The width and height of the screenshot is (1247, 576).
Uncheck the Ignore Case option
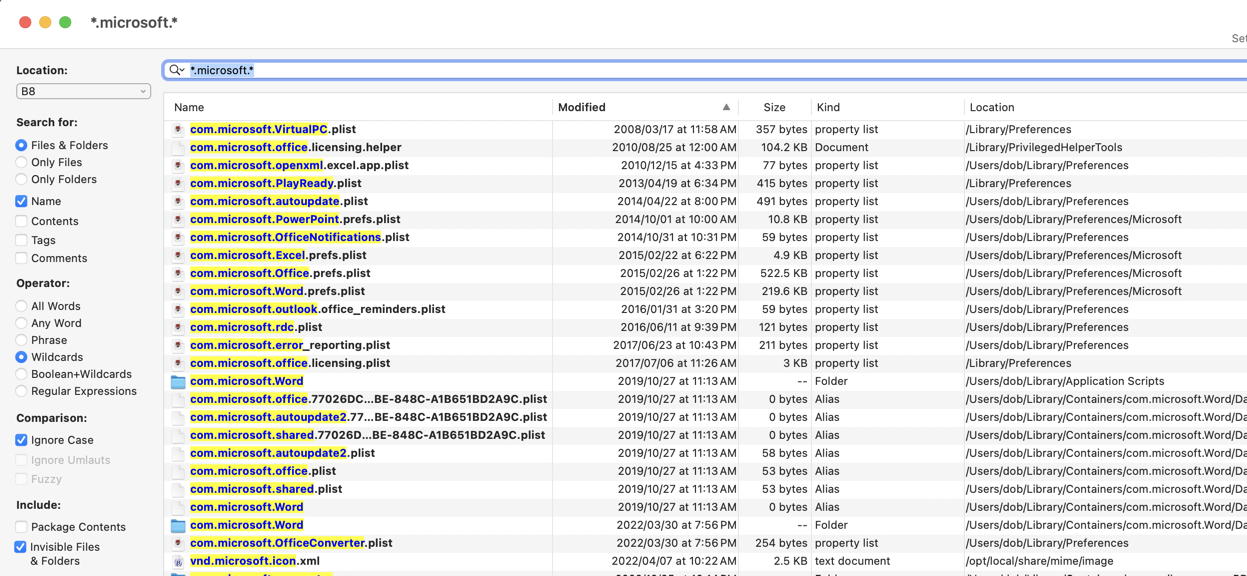pyautogui.click(x=21, y=440)
